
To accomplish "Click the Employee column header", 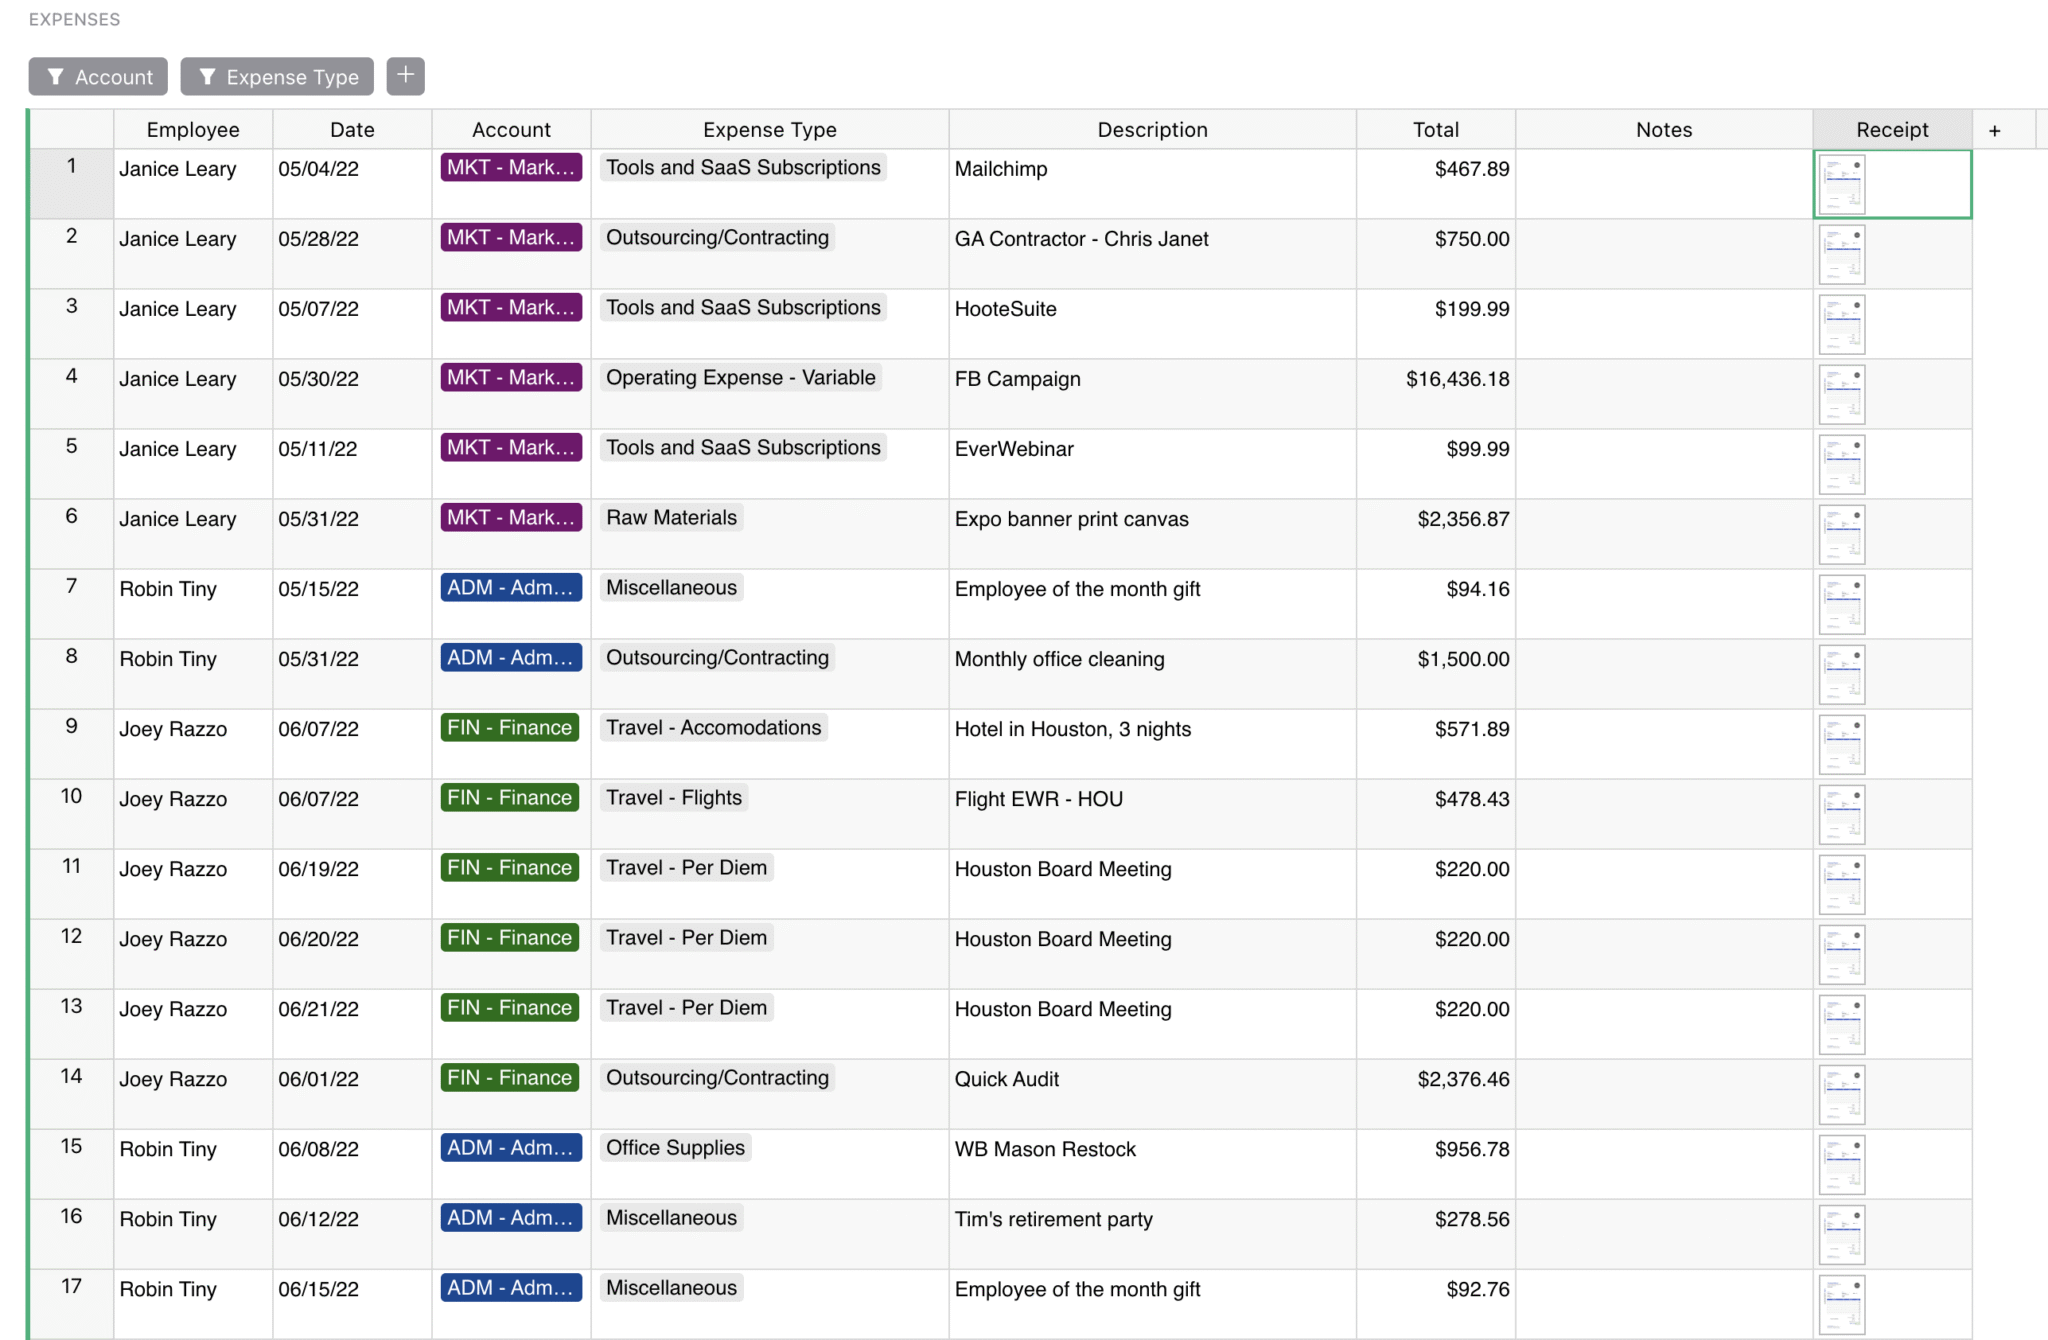I will coord(192,129).
